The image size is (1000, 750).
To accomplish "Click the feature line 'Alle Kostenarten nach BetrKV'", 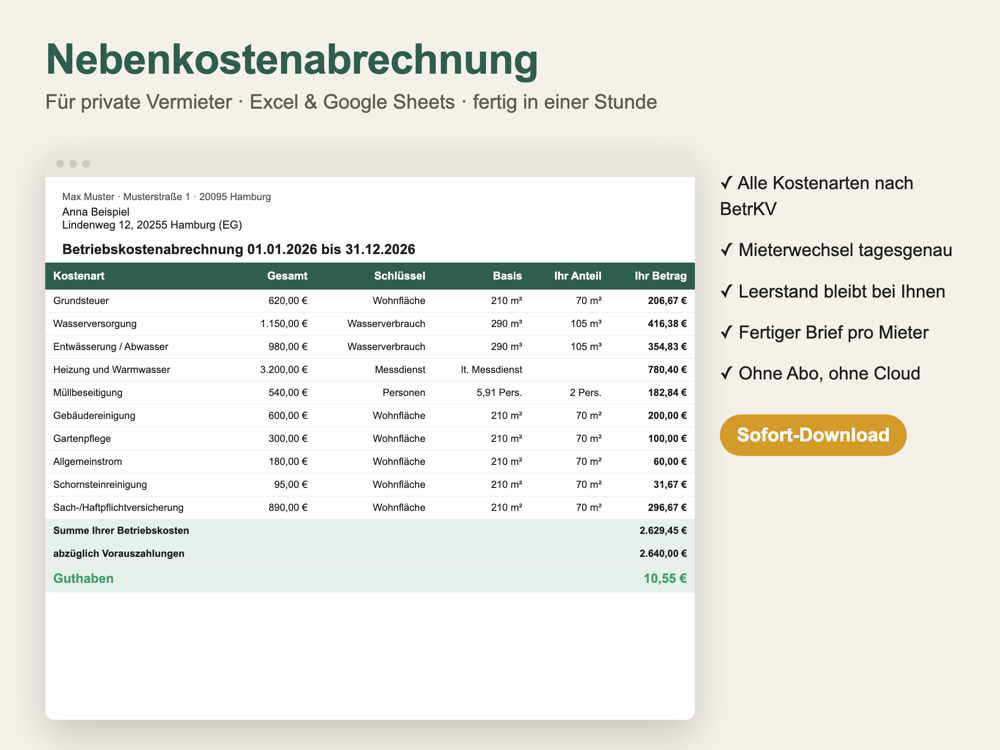I will 816,196.
